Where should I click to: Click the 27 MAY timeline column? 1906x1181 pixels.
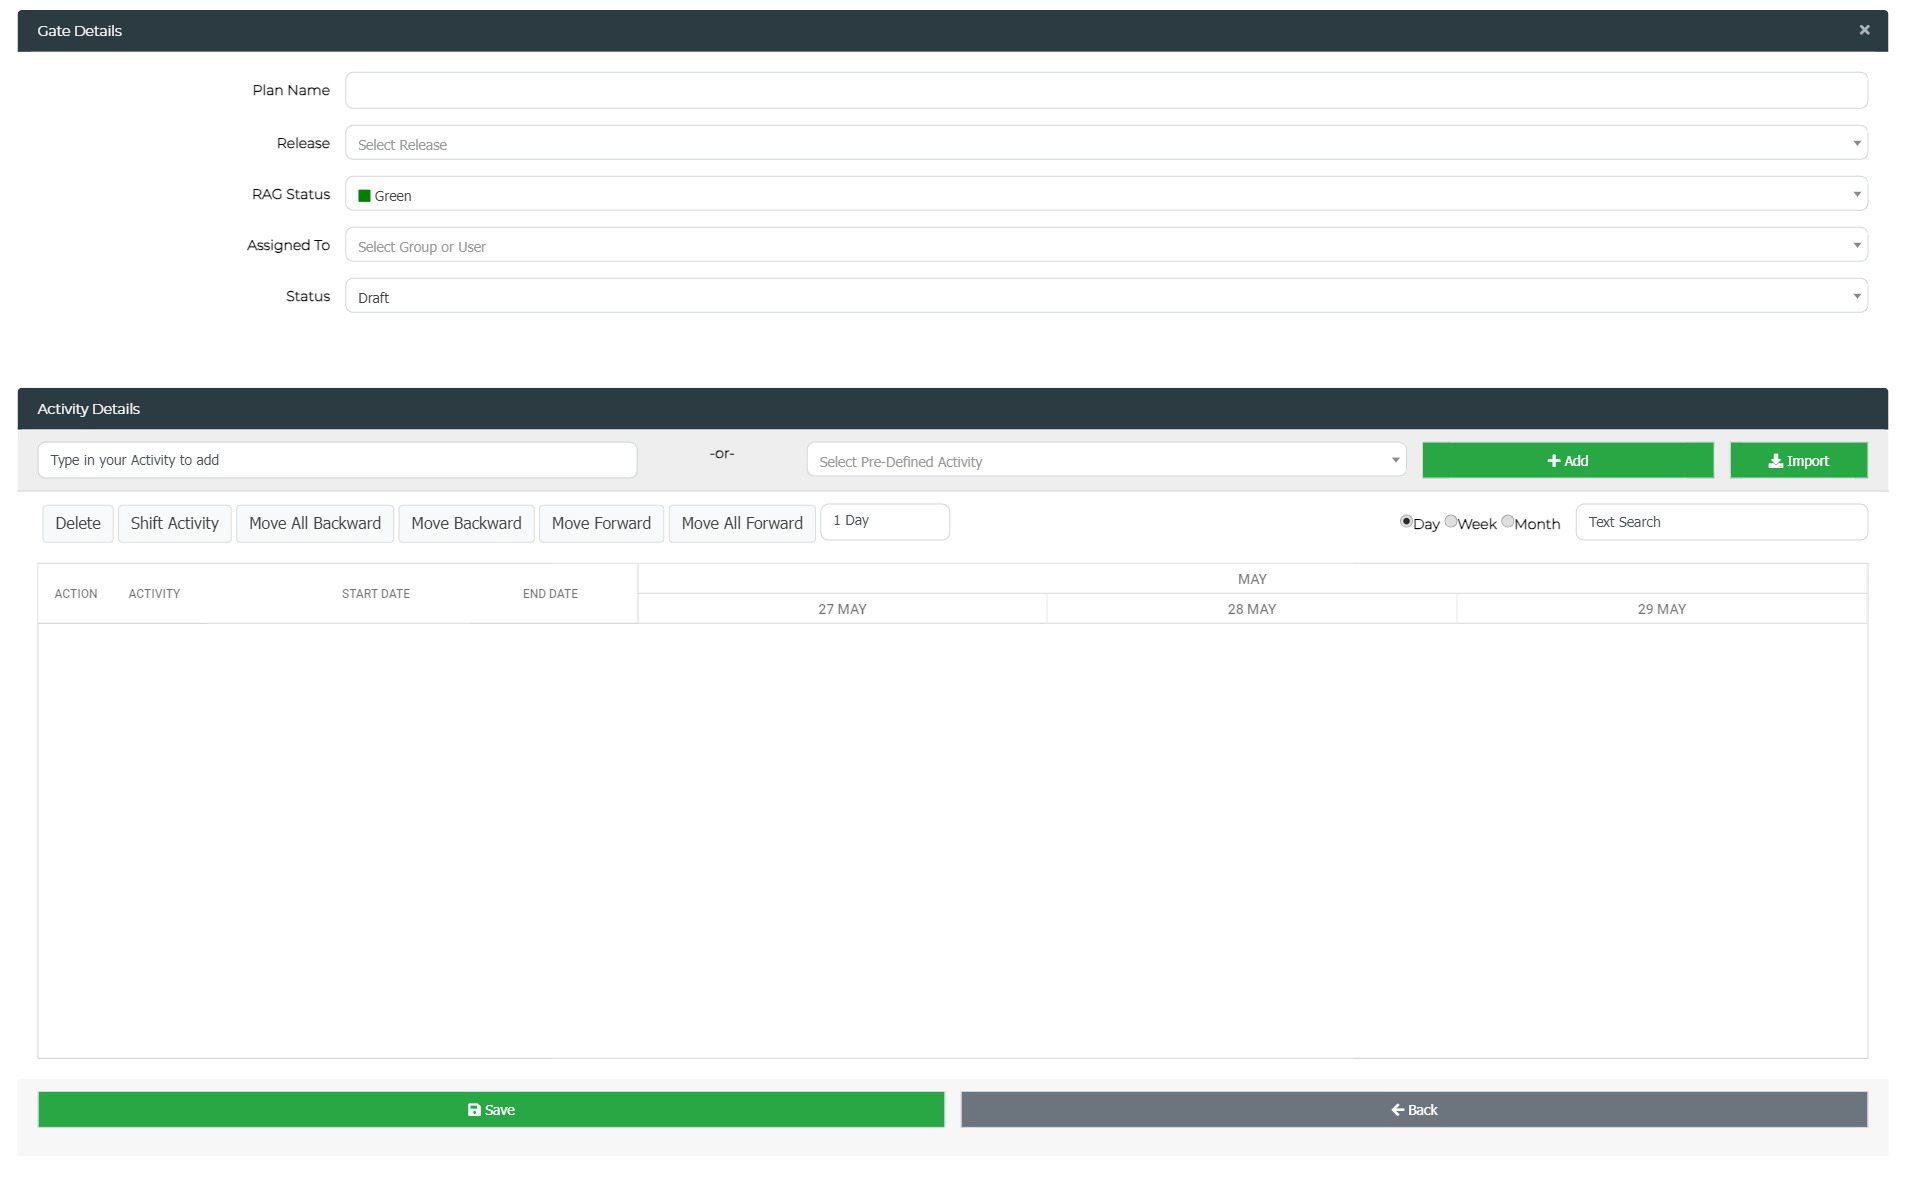842,609
